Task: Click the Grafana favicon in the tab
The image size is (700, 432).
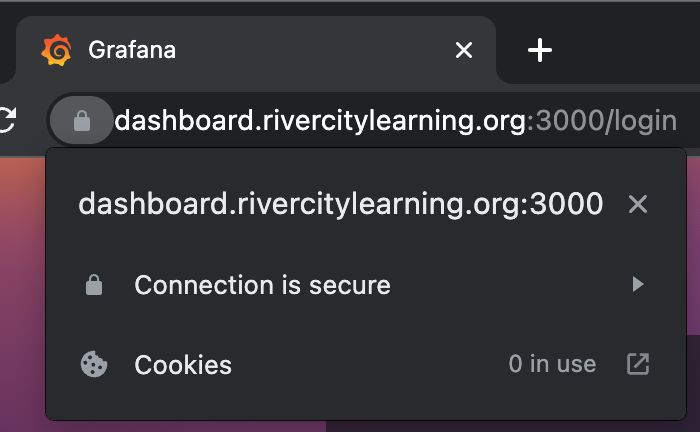Action: tap(56, 50)
